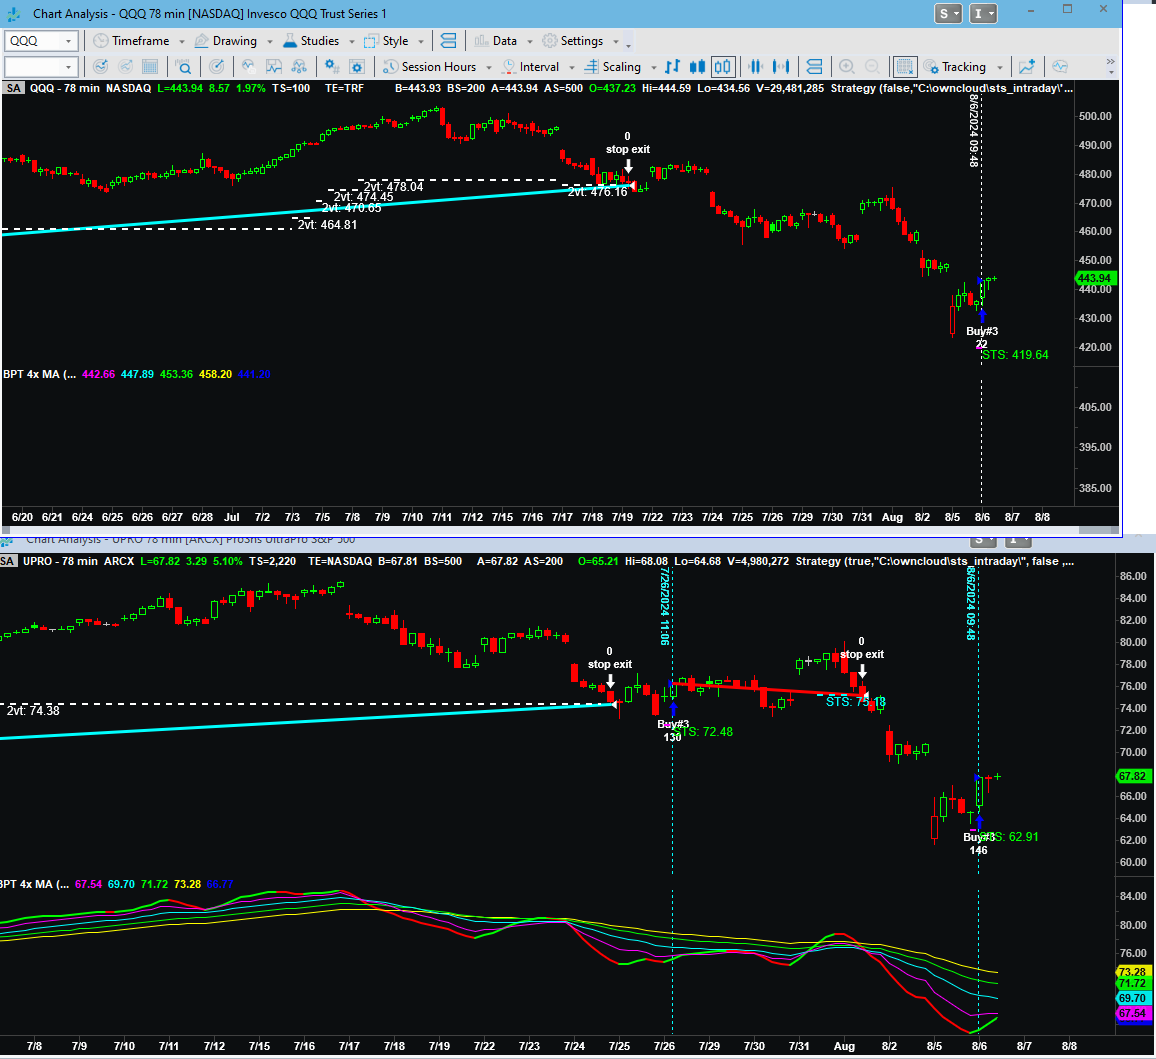Click the Interval clock icon
The height and width of the screenshot is (1059, 1156).
pyautogui.click(x=509, y=67)
